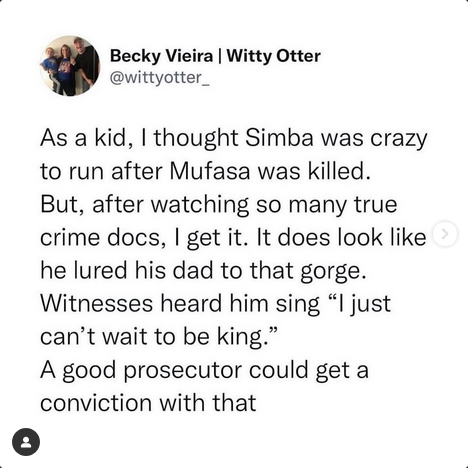468x468 pixels.
Task: Click the name Becky Vieira
Action: coord(161,56)
